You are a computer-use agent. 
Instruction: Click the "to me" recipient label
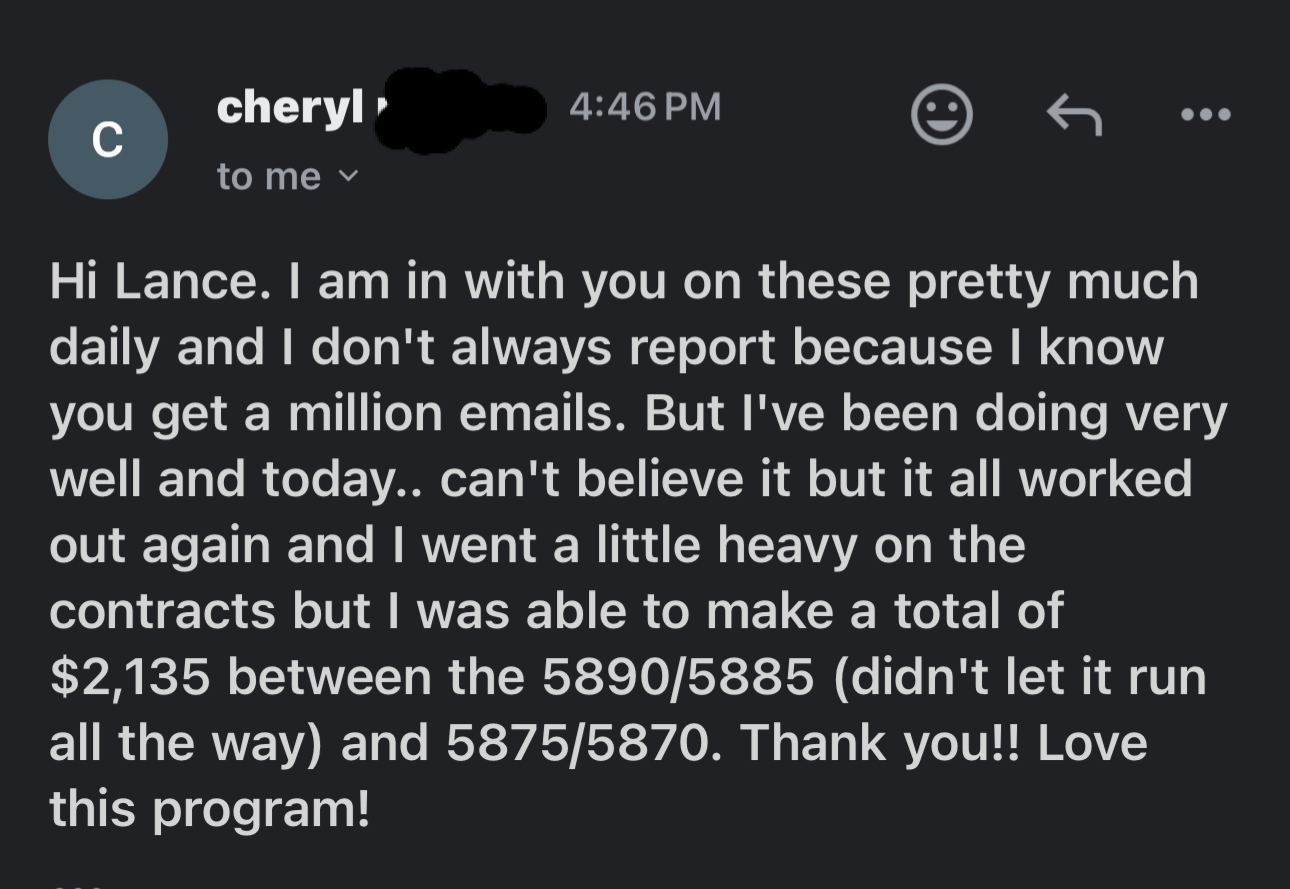click(x=269, y=177)
